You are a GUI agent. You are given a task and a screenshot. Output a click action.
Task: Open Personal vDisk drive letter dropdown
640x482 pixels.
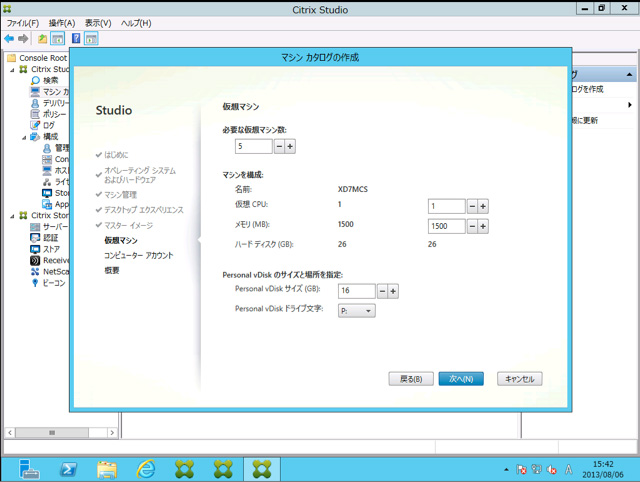(357, 311)
